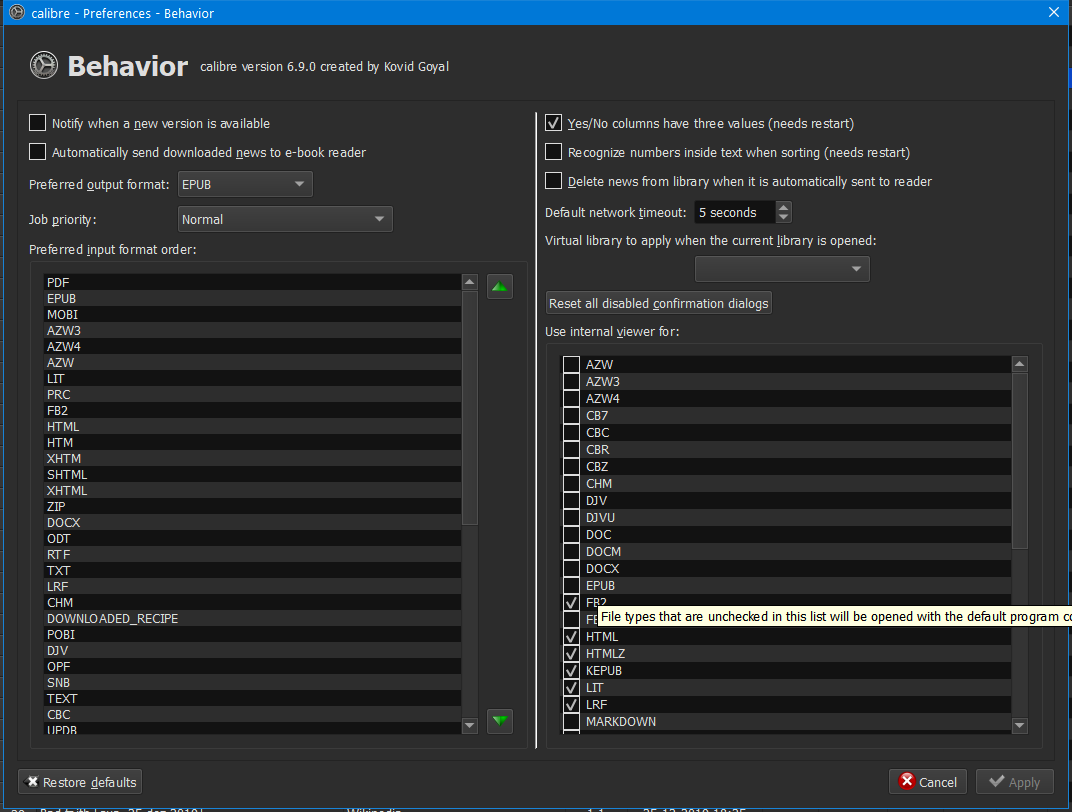Image resolution: width=1072 pixels, height=812 pixels.
Task: Decrease default network timeout with down arrow
Action: [783, 217]
